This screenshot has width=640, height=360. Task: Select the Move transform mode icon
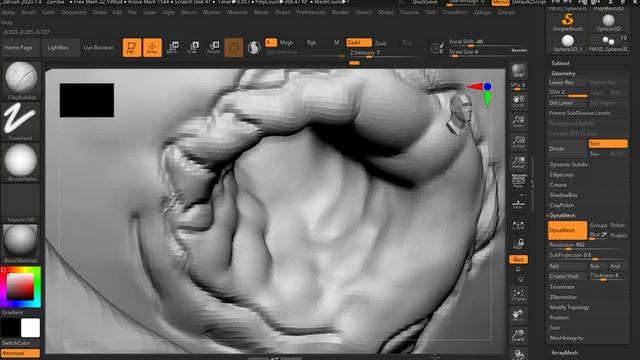[x=173, y=47]
